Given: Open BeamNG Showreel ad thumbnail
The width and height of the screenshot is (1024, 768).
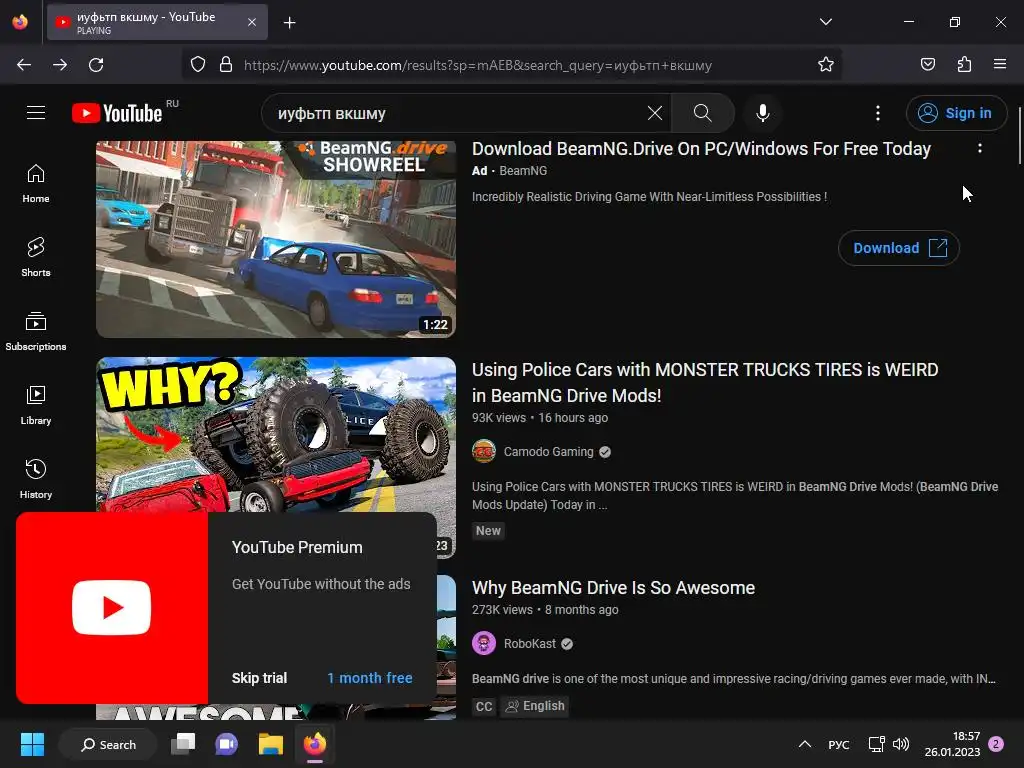Looking at the screenshot, I should 276,239.
